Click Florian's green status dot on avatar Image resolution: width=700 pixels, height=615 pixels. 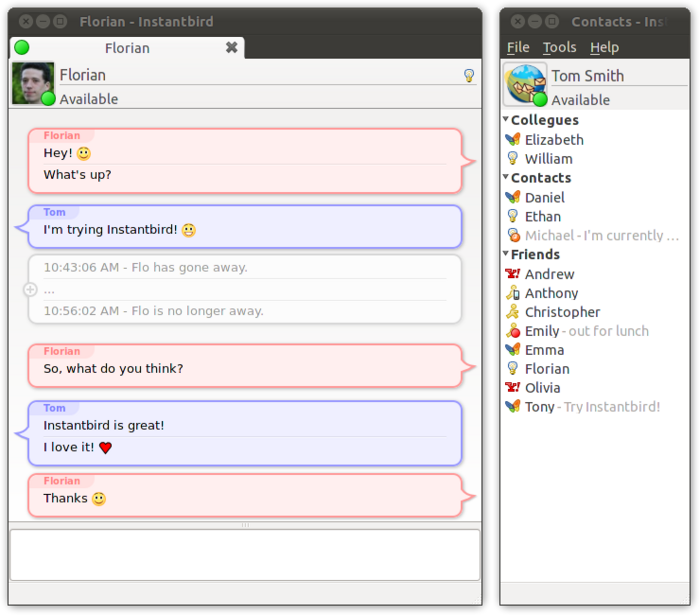pyautogui.click(x=48, y=99)
